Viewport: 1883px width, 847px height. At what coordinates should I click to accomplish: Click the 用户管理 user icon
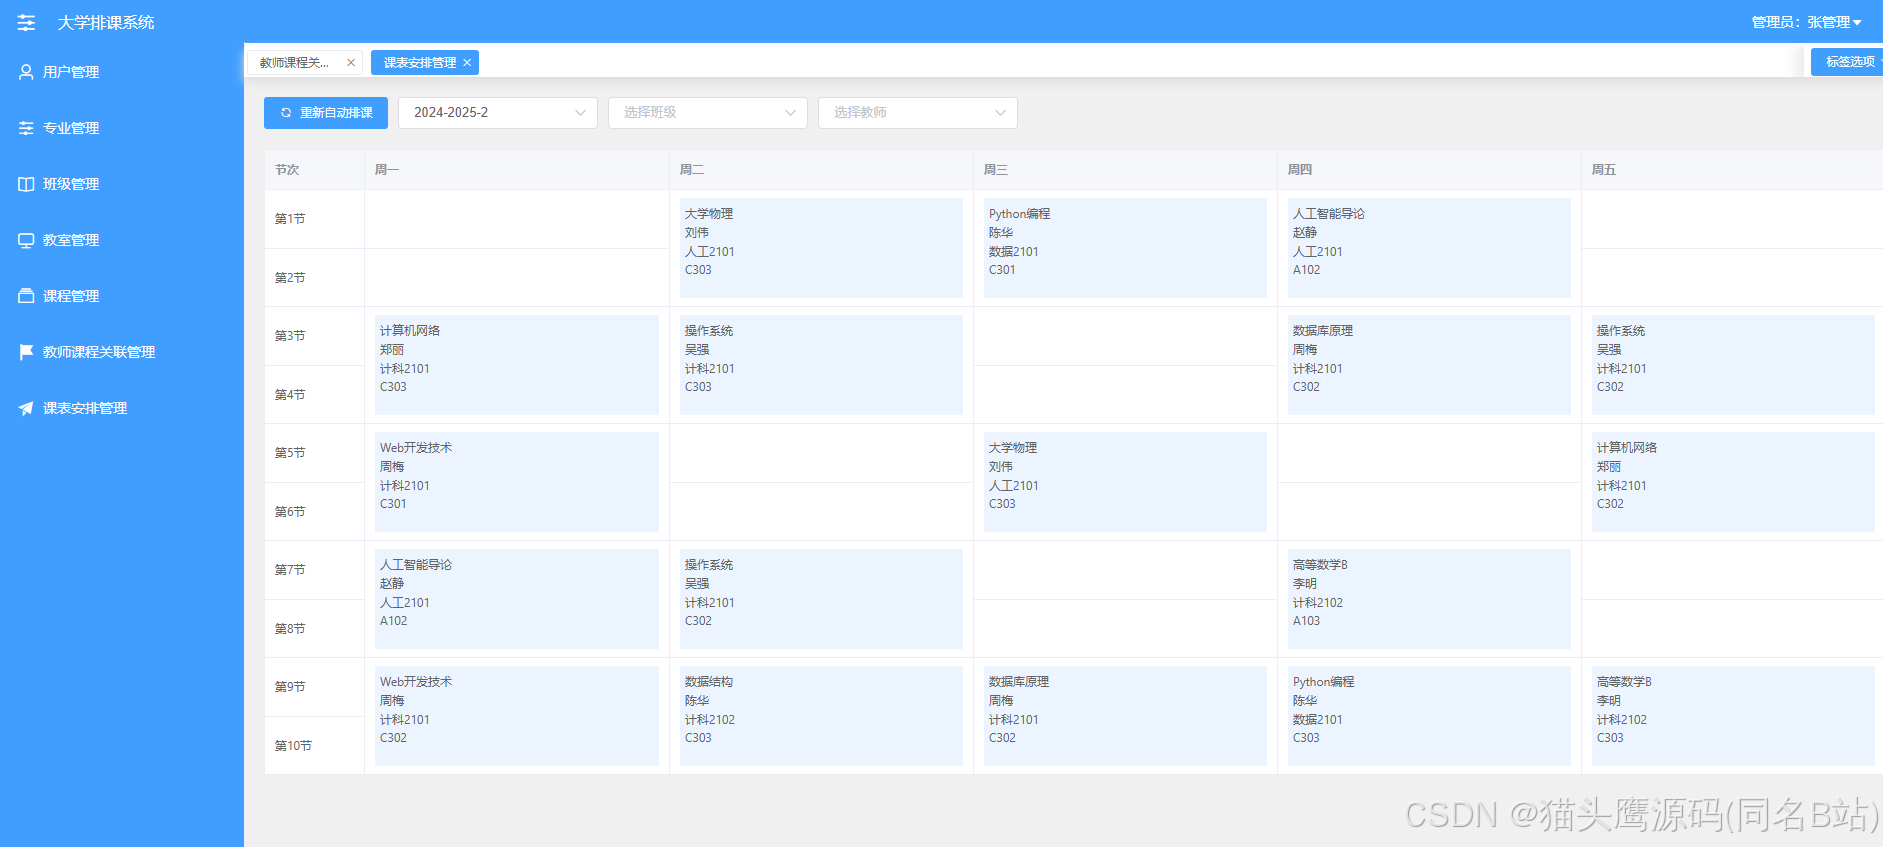26,72
